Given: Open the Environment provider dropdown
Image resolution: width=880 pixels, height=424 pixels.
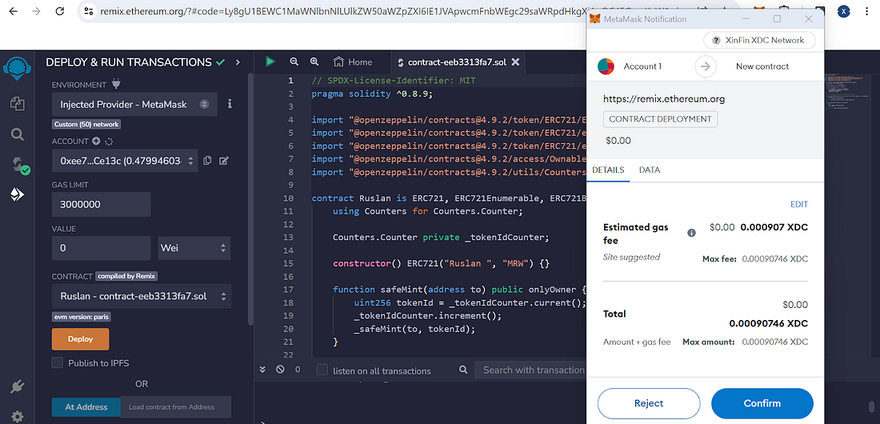Looking at the screenshot, I should click(134, 103).
